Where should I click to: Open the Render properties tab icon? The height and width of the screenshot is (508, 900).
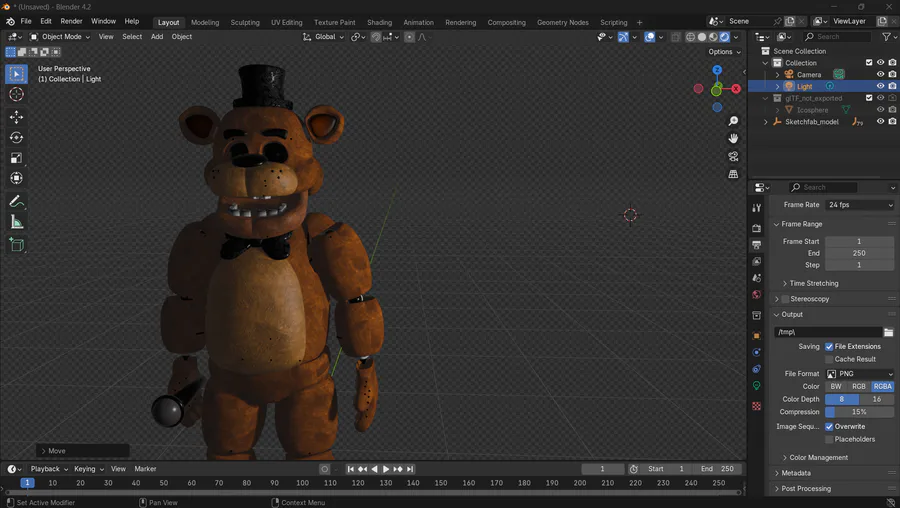coord(757,228)
